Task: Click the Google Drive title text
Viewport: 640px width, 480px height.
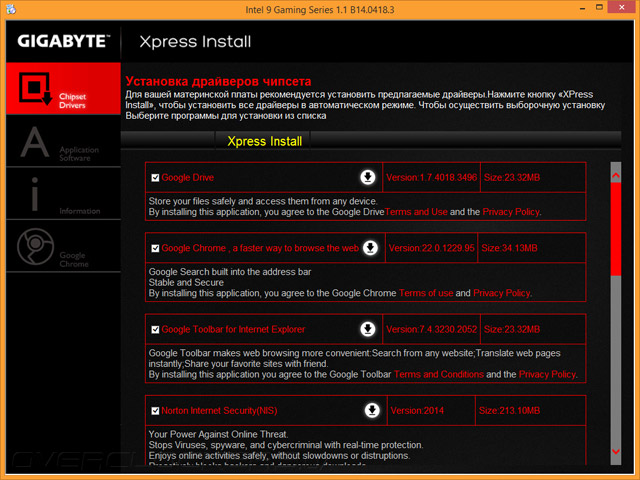Action: (187, 178)
